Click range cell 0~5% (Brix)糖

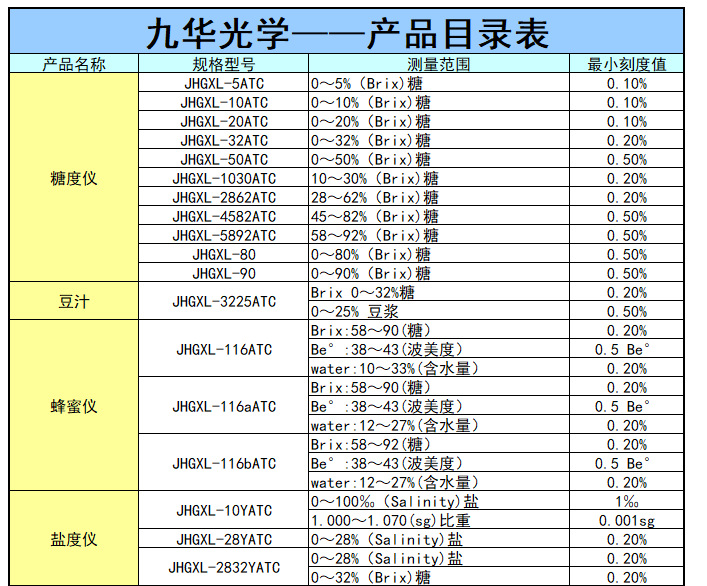click(439, 83)
